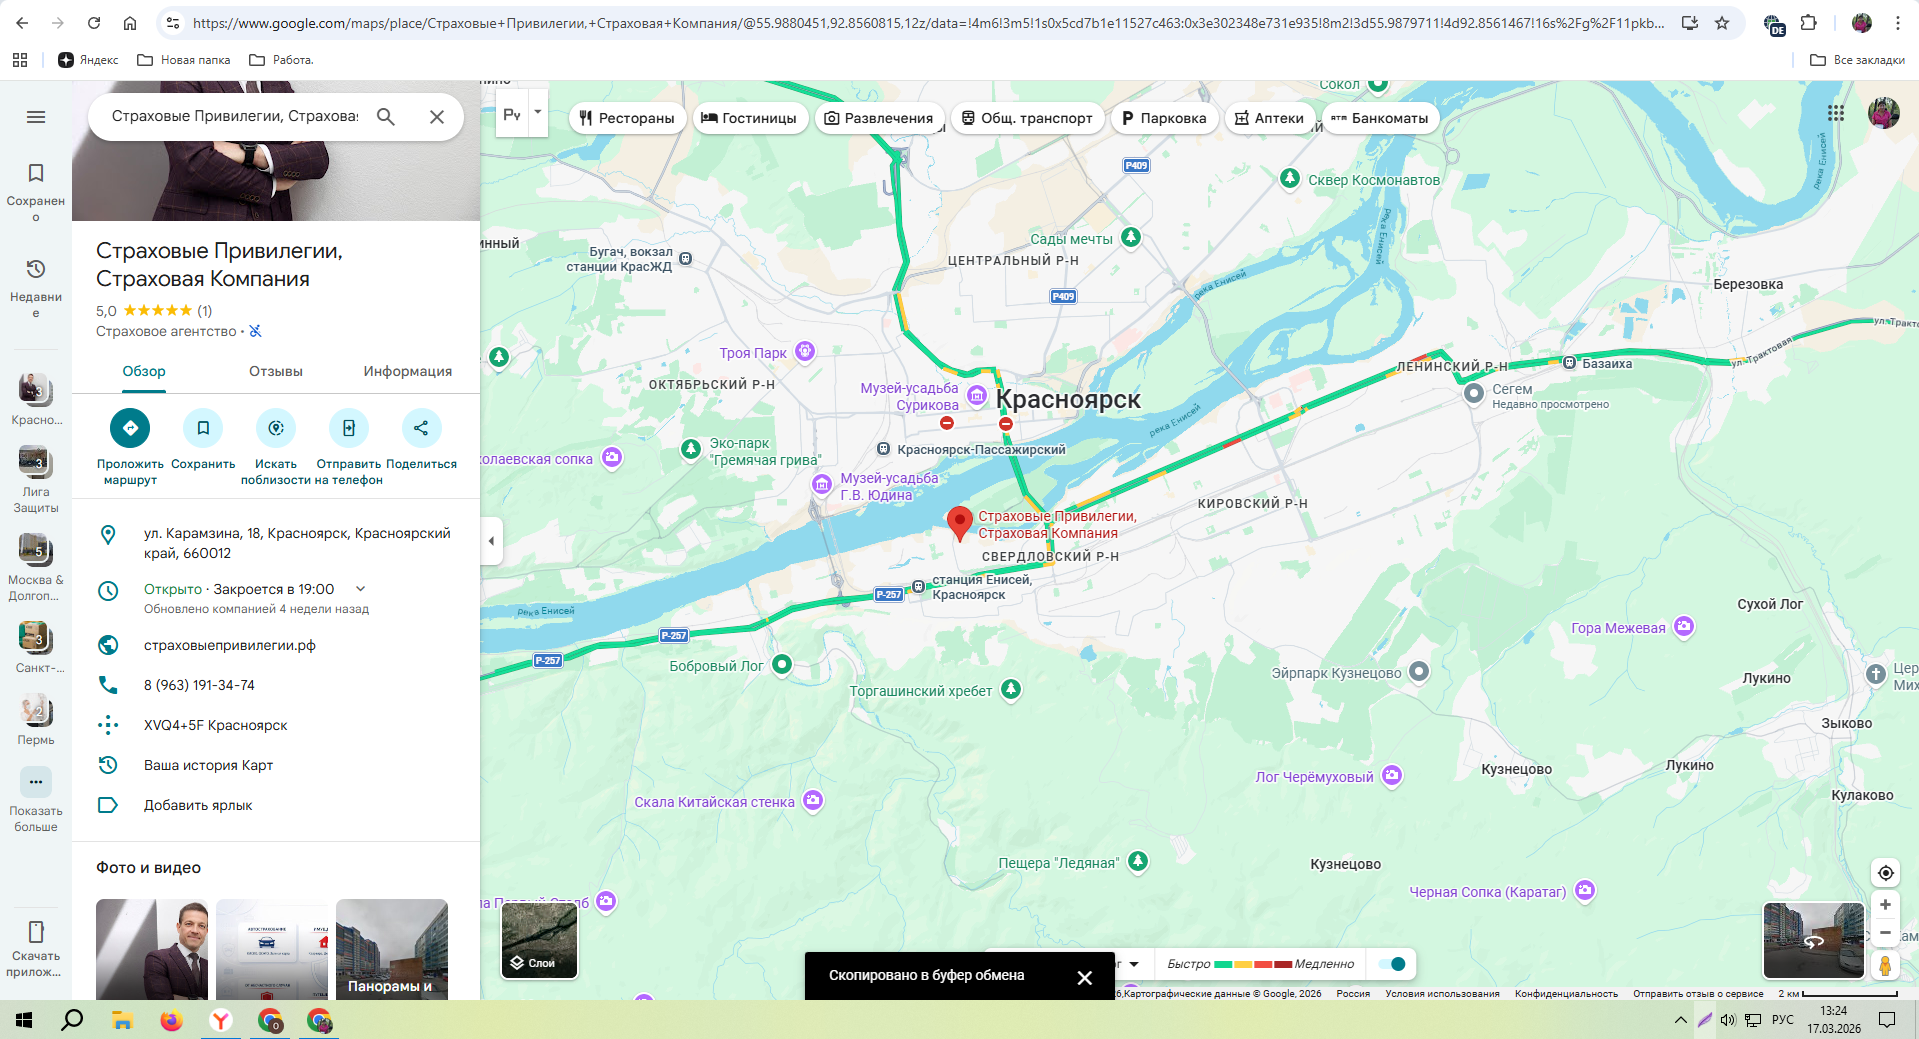Open reviews count (1) link
1919x1039 pixels.
pyautogui.click(x=205, y=311)
